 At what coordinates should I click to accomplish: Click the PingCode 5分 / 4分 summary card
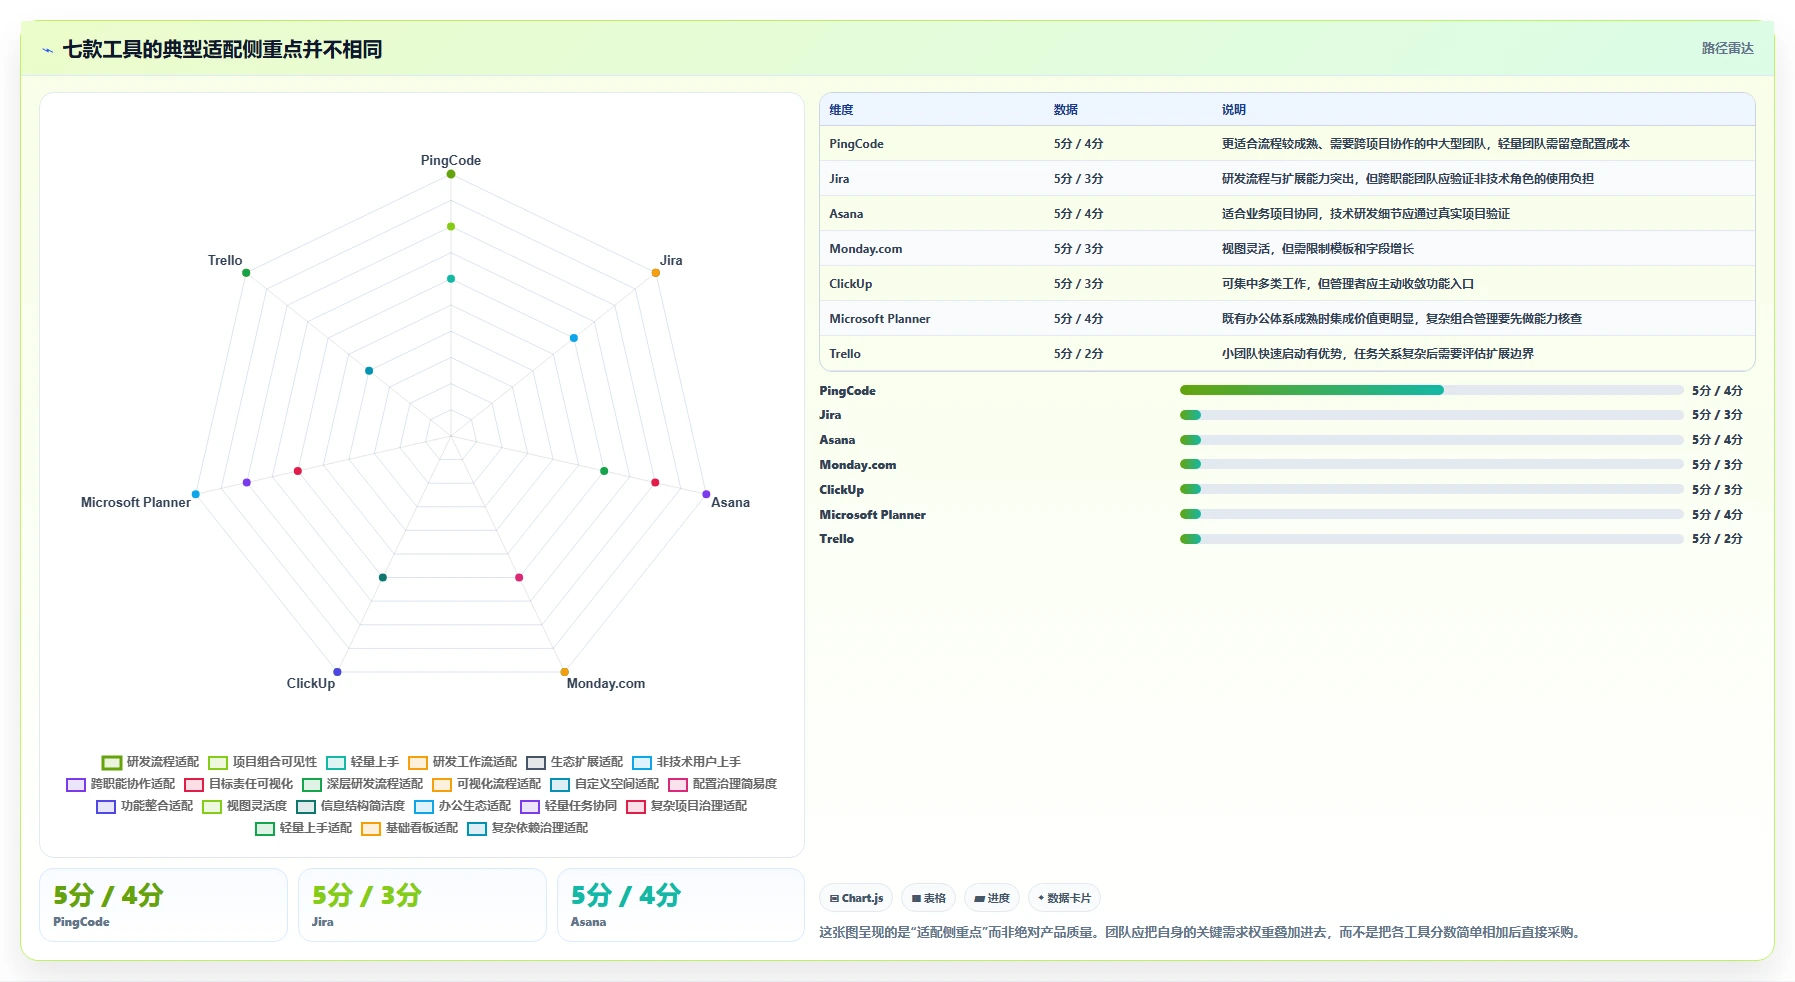tap(163, 905)
